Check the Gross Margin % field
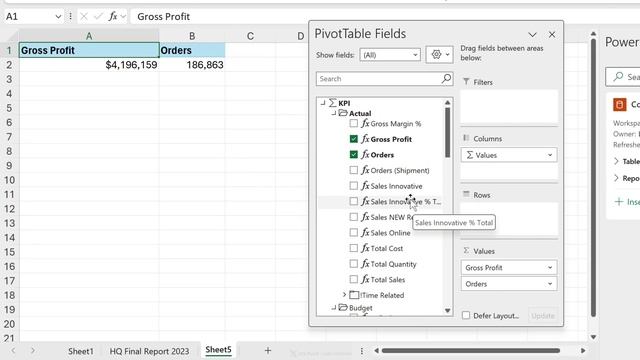Screen dimensions: 640x360 click(353, 123)
